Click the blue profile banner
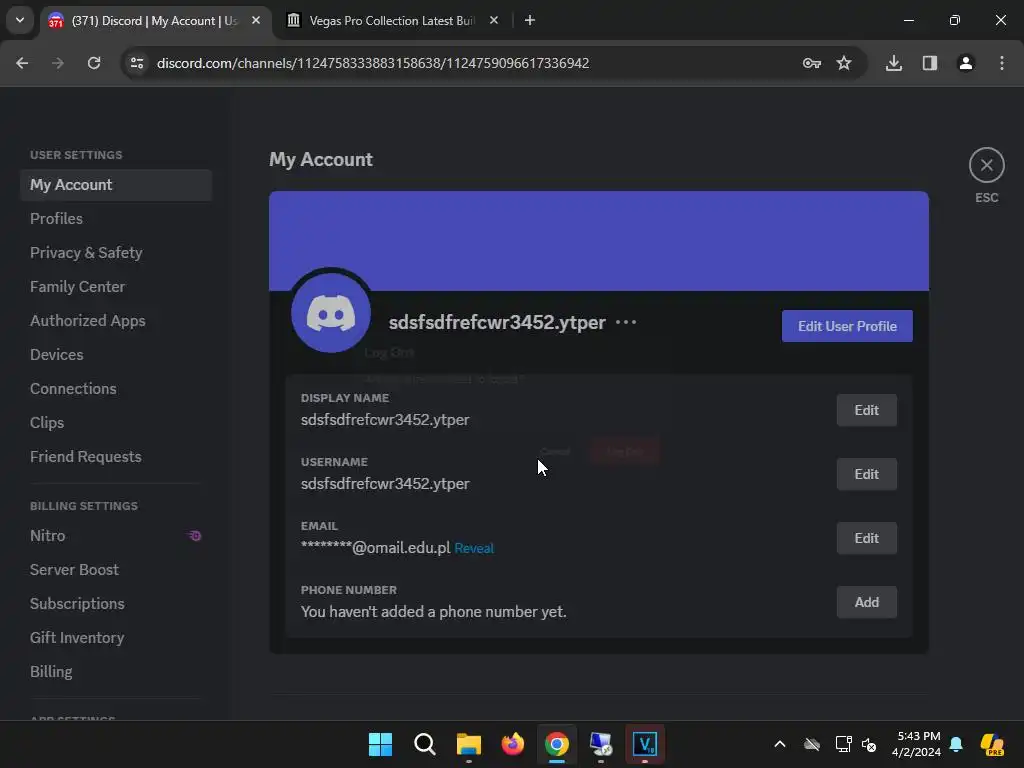The image size is (1024, 768). [599, 241]
